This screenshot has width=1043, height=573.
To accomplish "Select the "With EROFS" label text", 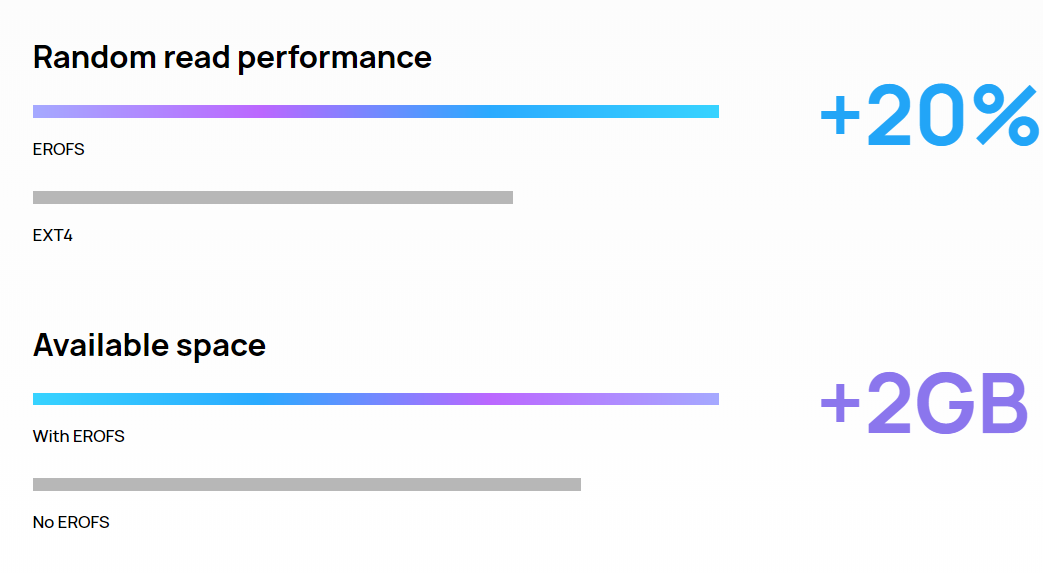I will tap(79, 437).
